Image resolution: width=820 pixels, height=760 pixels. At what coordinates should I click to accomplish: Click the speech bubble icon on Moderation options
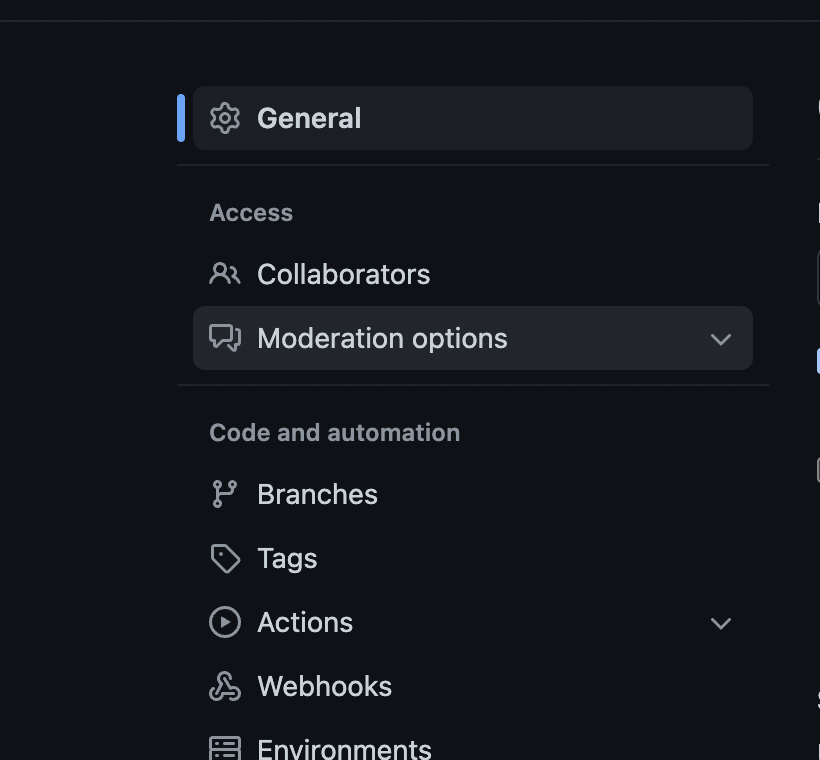(x=225, y=338)
